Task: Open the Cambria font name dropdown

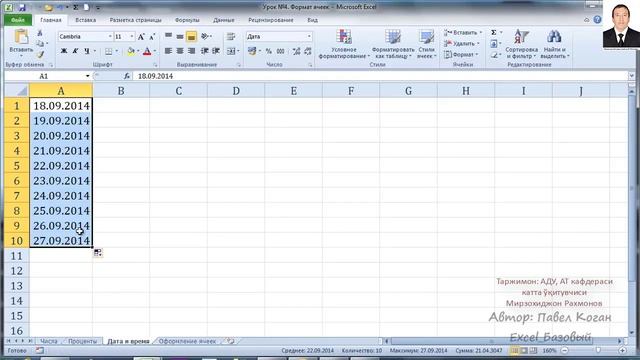Action: 110,37
